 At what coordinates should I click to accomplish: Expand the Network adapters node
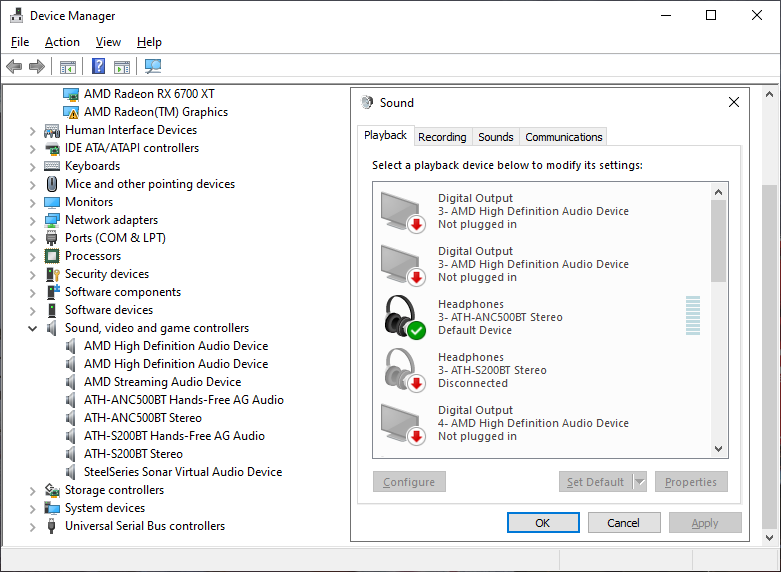[x=32, y=221]
